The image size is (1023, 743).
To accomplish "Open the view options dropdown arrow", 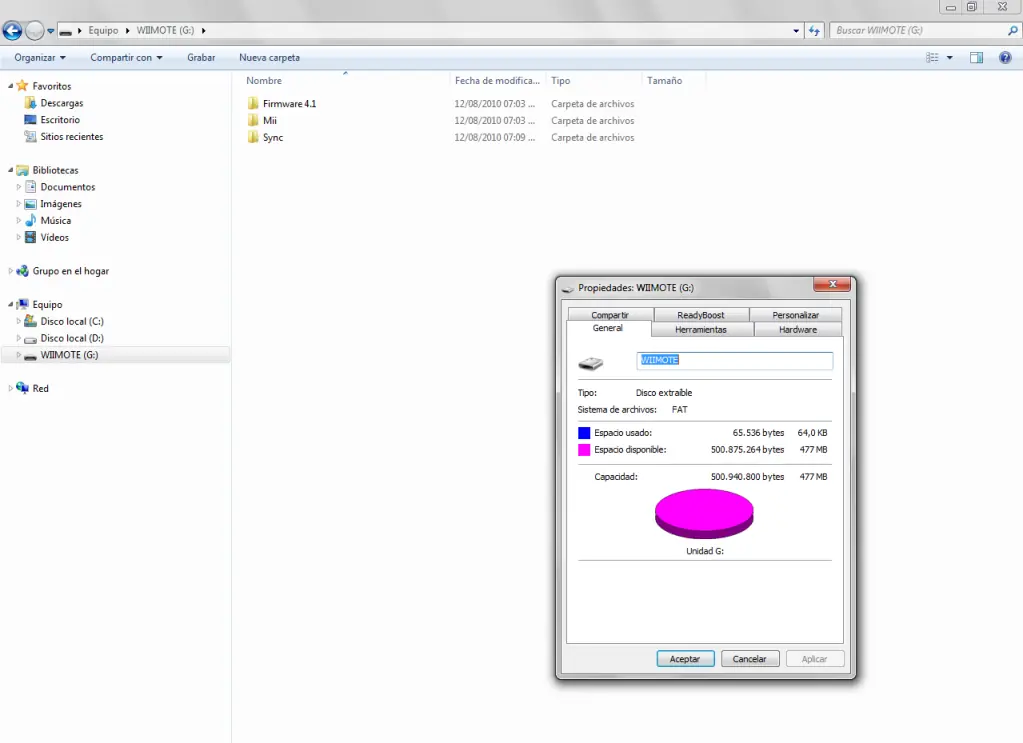I will coord(949,57).
